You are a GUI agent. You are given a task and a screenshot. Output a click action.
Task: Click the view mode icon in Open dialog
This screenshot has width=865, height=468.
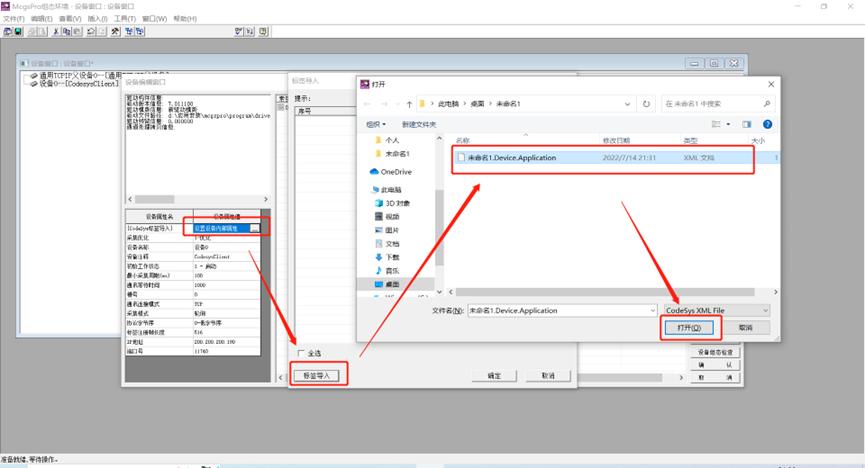(716, 124)
